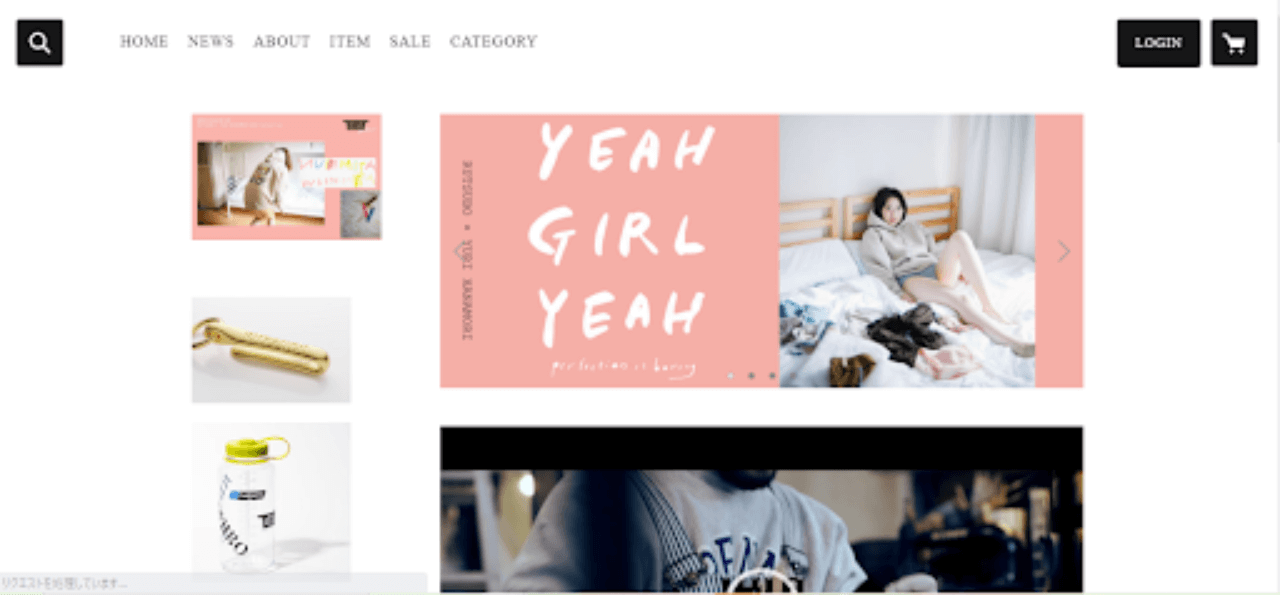Click the LOGIN button

tap(1158, 43)
